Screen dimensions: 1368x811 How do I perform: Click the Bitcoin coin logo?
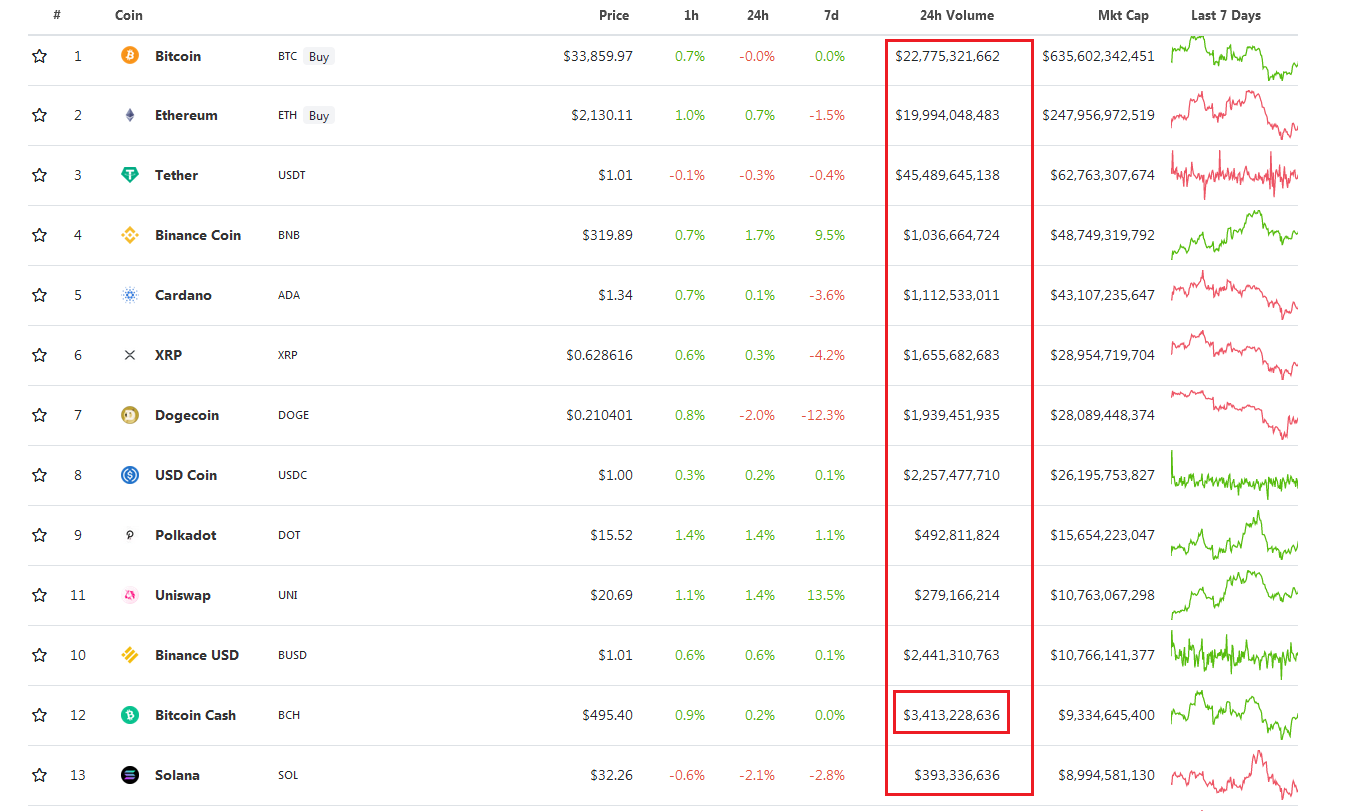click(130, 56)
